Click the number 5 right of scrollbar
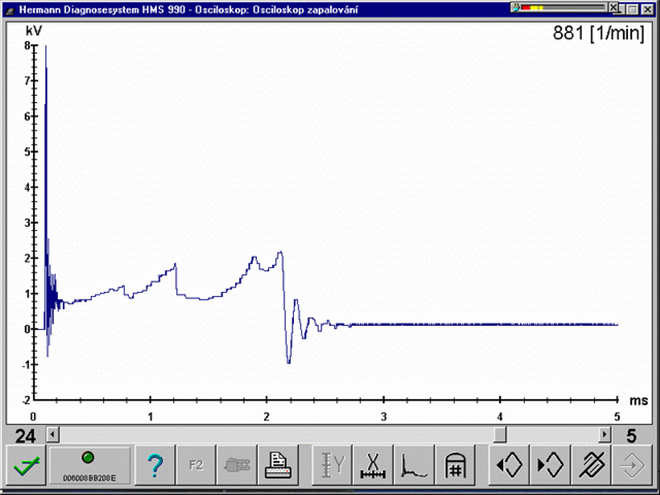 click(631, 436)
